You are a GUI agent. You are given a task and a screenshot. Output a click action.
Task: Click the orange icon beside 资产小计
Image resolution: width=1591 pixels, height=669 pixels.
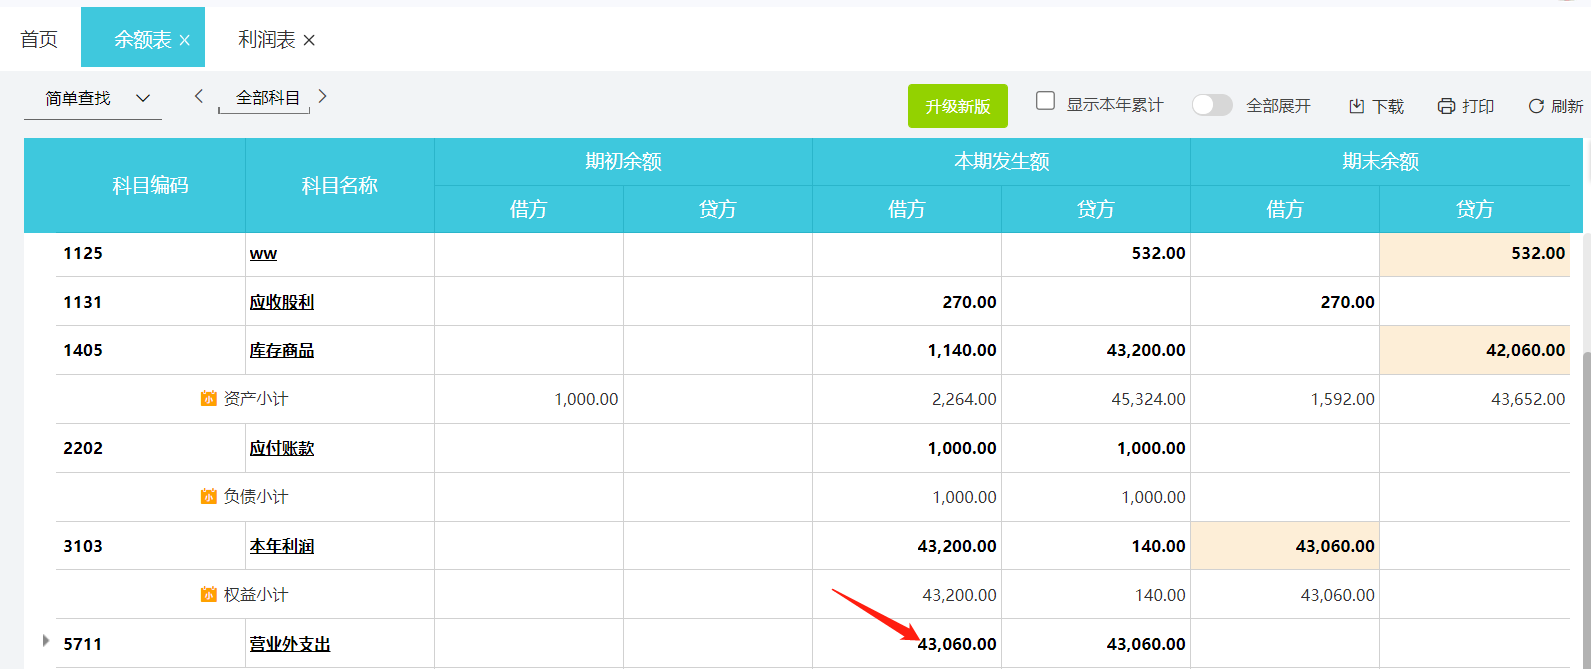[x=209, y=399]
